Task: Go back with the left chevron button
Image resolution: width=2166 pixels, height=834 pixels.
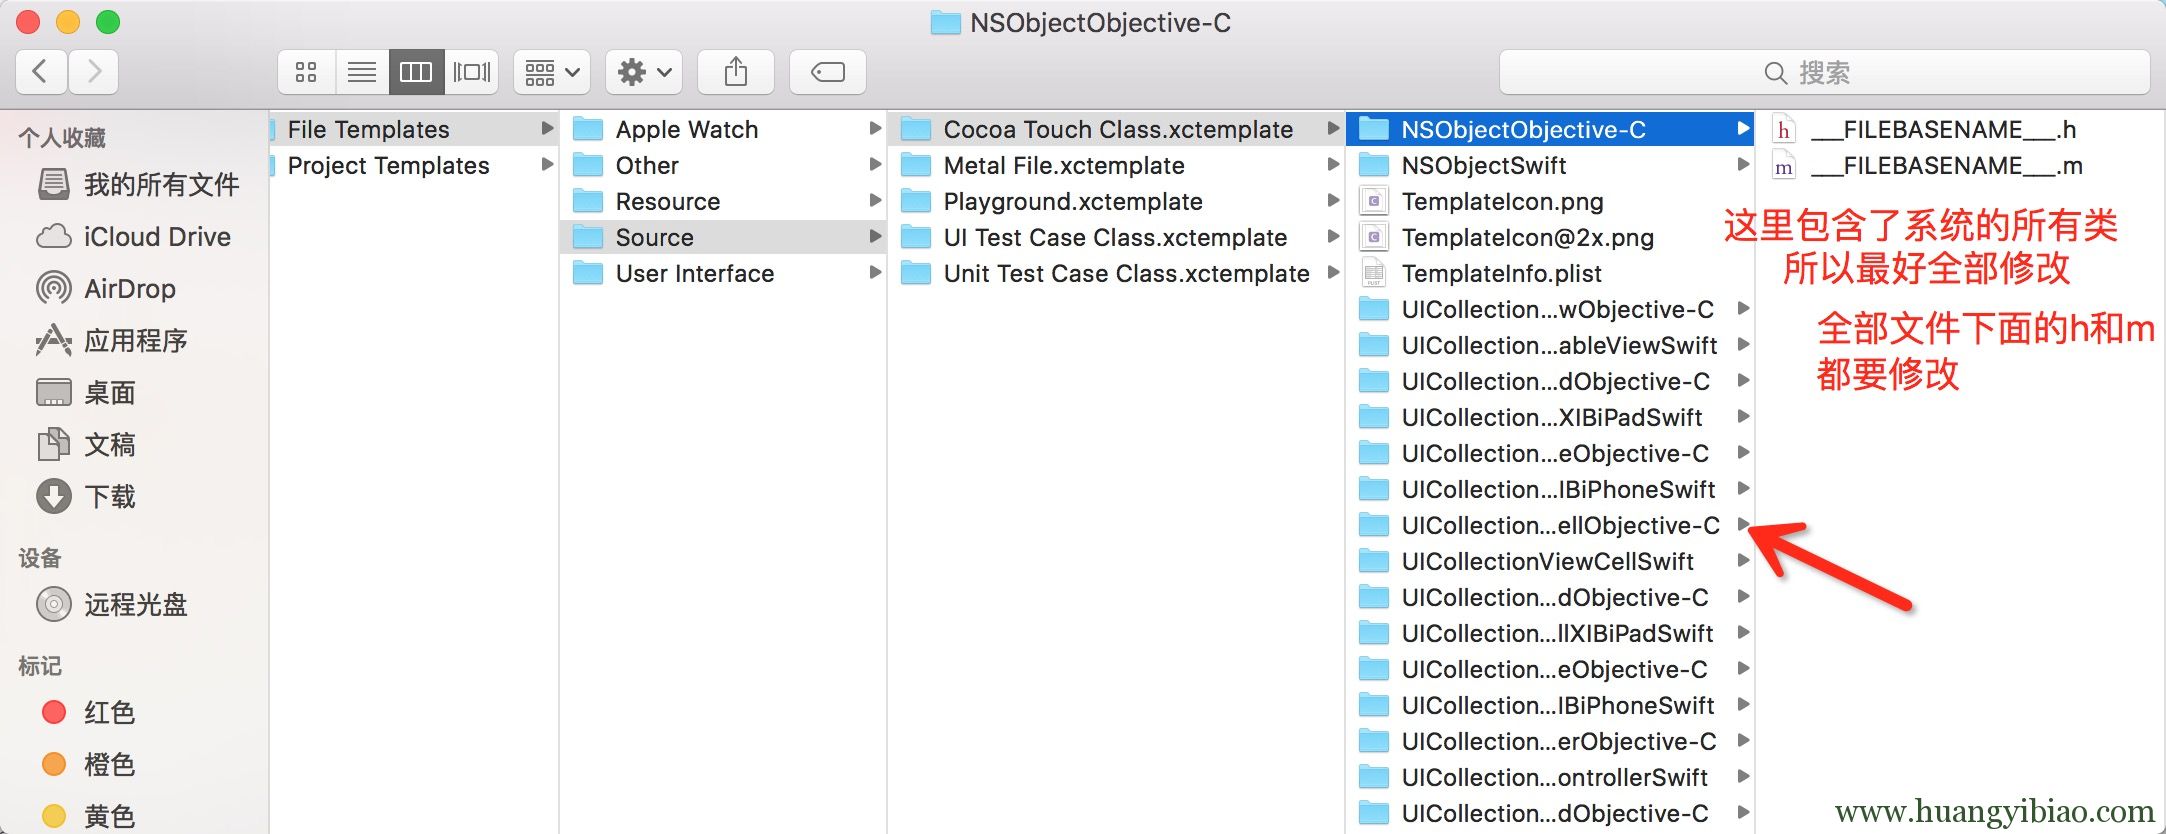Action: (41, 72)
